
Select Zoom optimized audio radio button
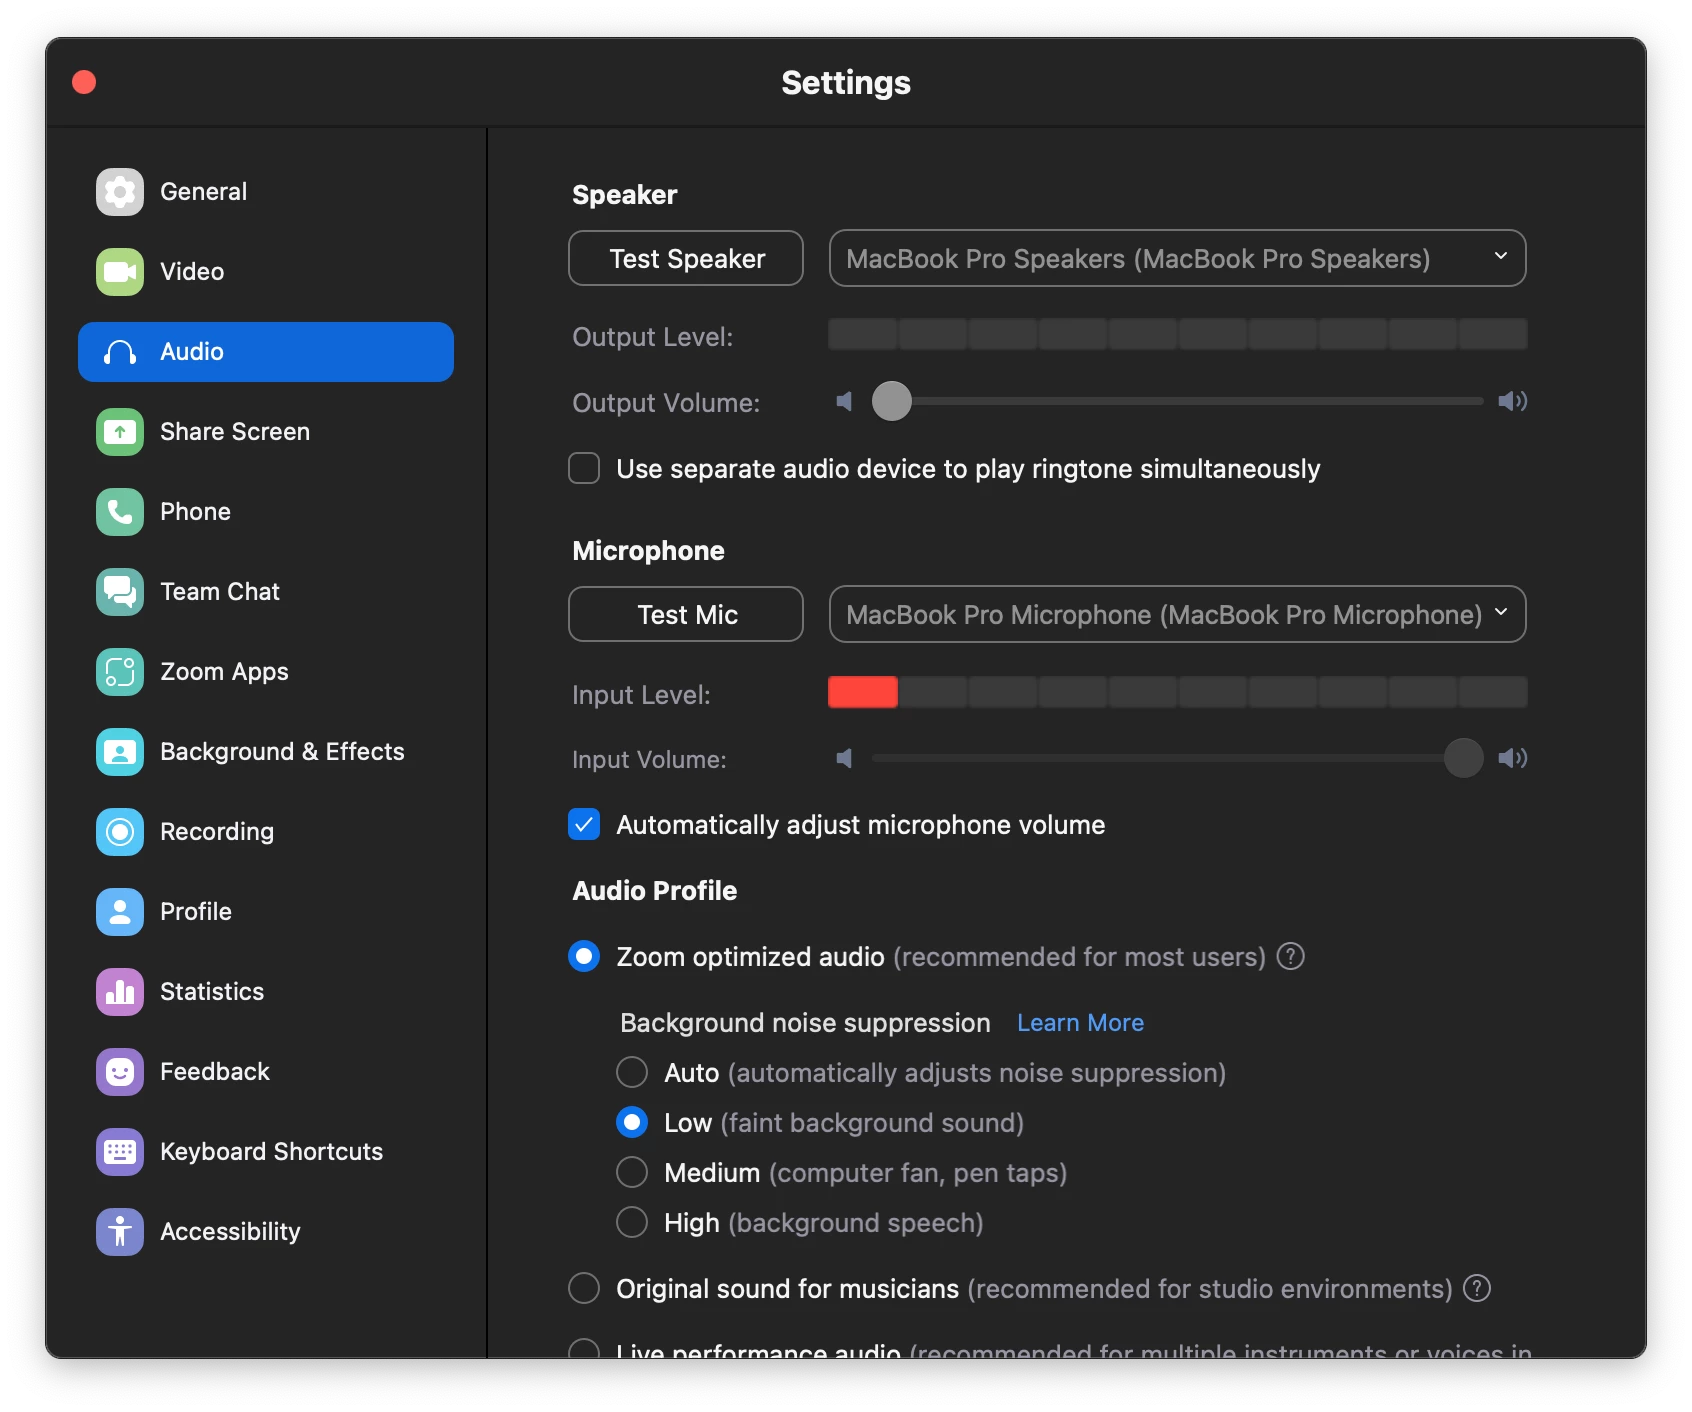[x=584, y=957]
